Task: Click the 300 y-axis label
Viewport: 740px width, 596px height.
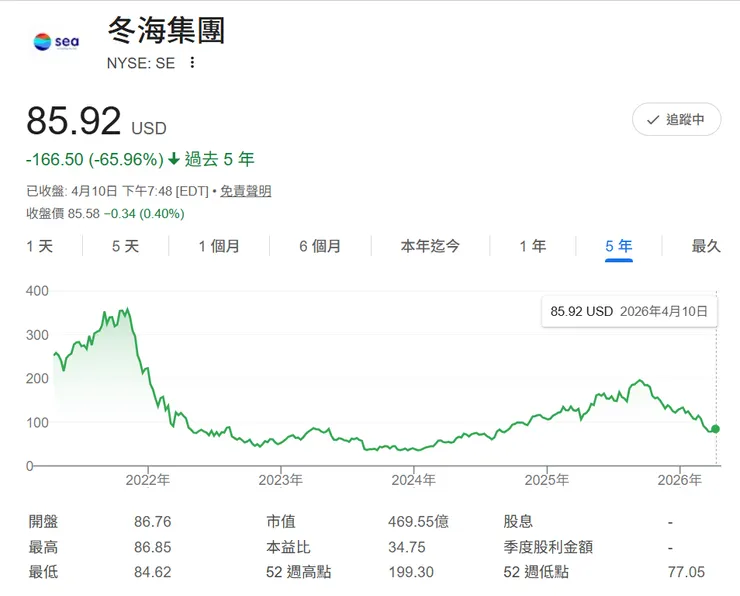Action: click(x=37, y=335)
